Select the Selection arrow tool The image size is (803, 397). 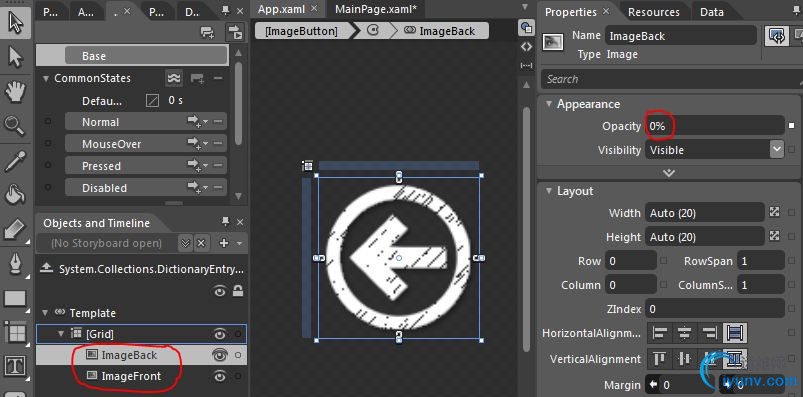(15, 23)
